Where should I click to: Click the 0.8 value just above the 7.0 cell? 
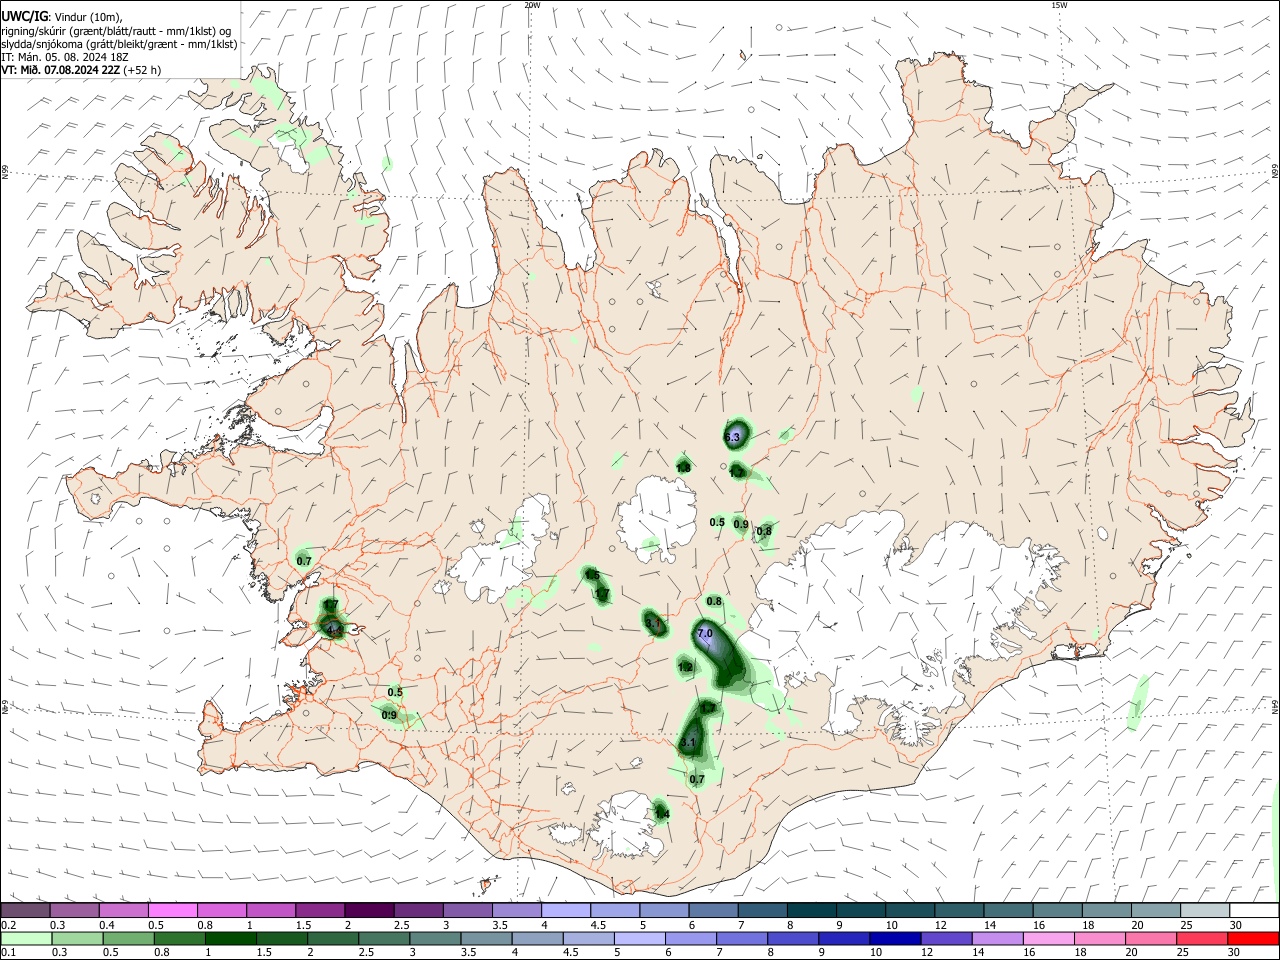[x=714, y=601]
